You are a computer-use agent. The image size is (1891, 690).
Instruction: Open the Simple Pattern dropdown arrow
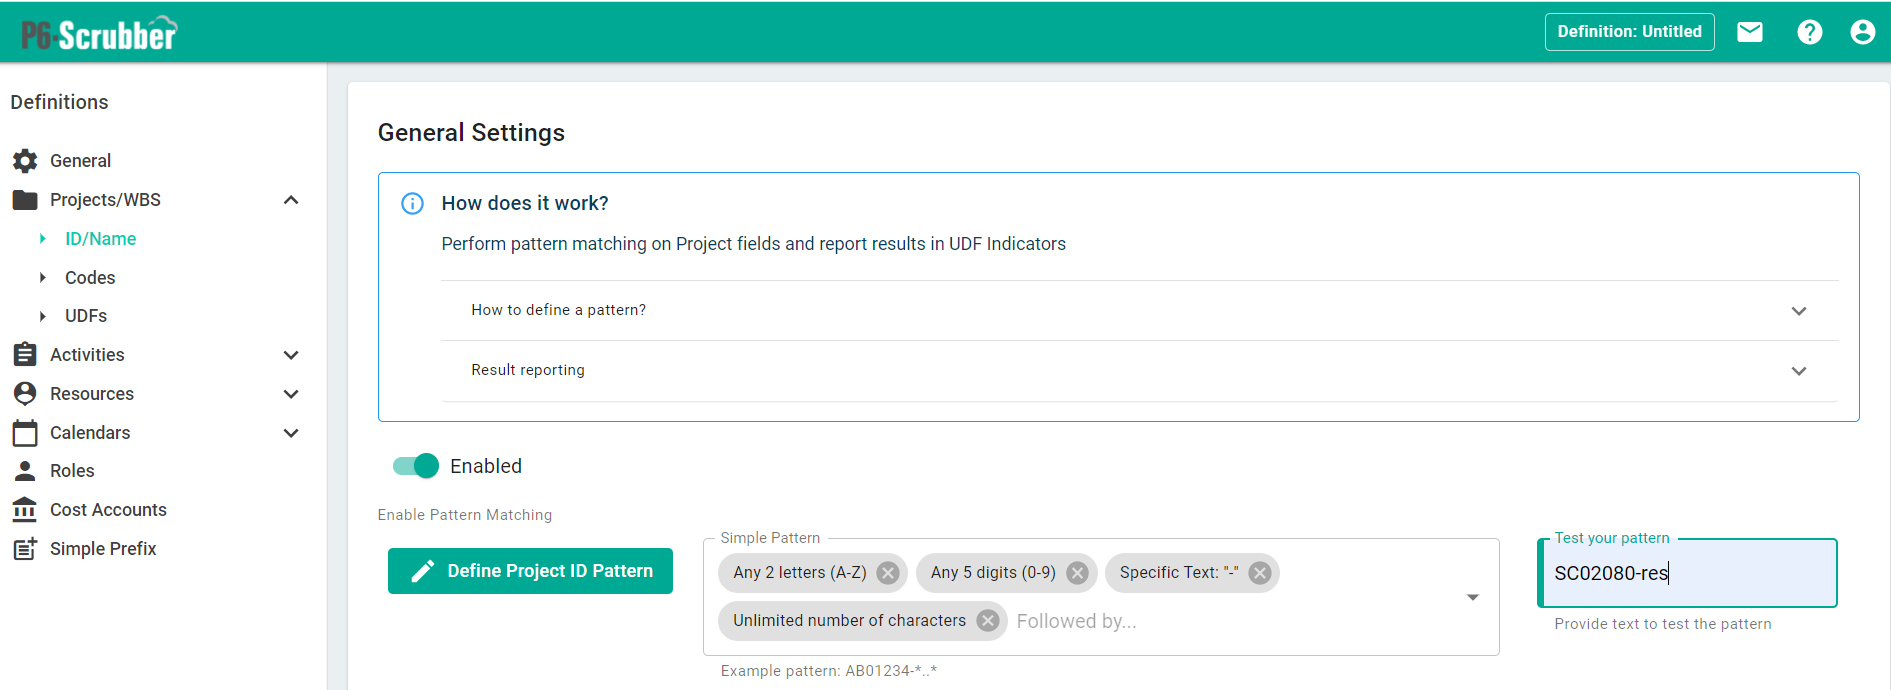(x=1472, y=597)
